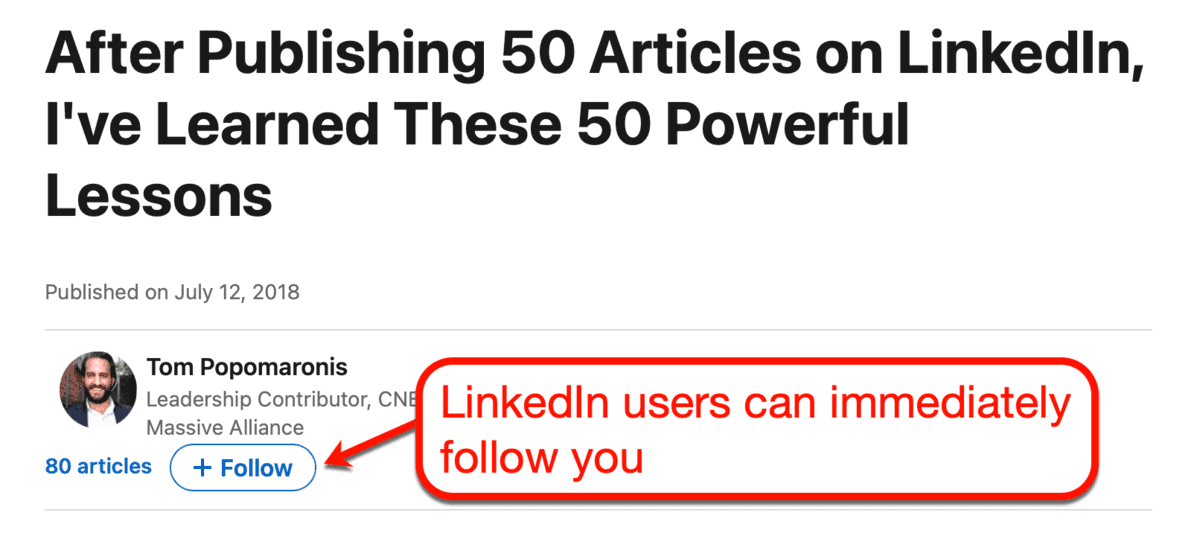Click the word Follow inside the button

pyautogui.click(x=256, y=468)
